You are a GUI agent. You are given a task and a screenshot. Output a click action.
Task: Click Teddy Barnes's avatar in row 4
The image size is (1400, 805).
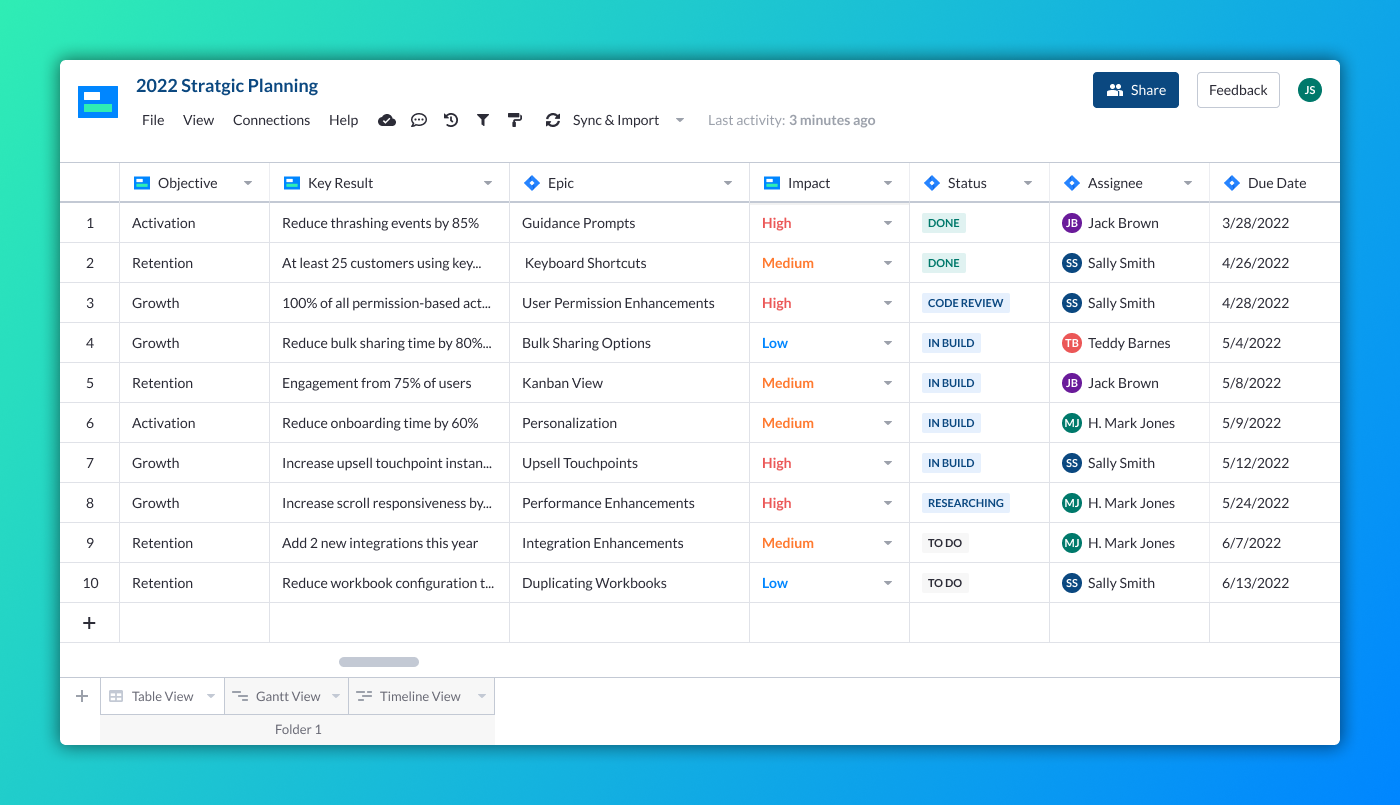[x=1070, y=342]
